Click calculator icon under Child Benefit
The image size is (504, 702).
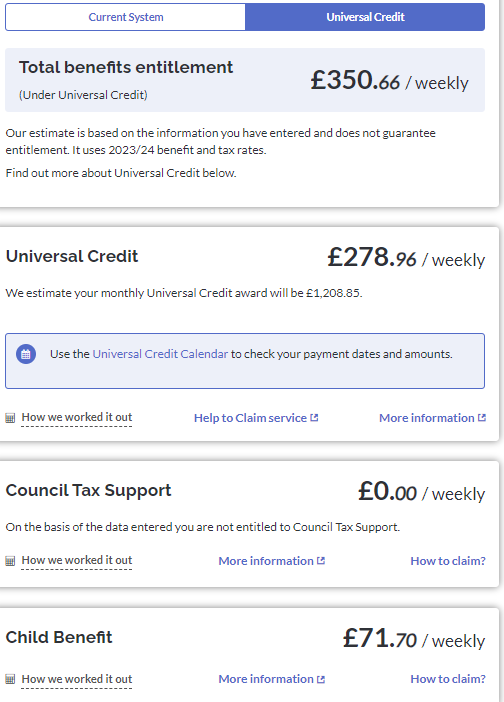(10, 679)
